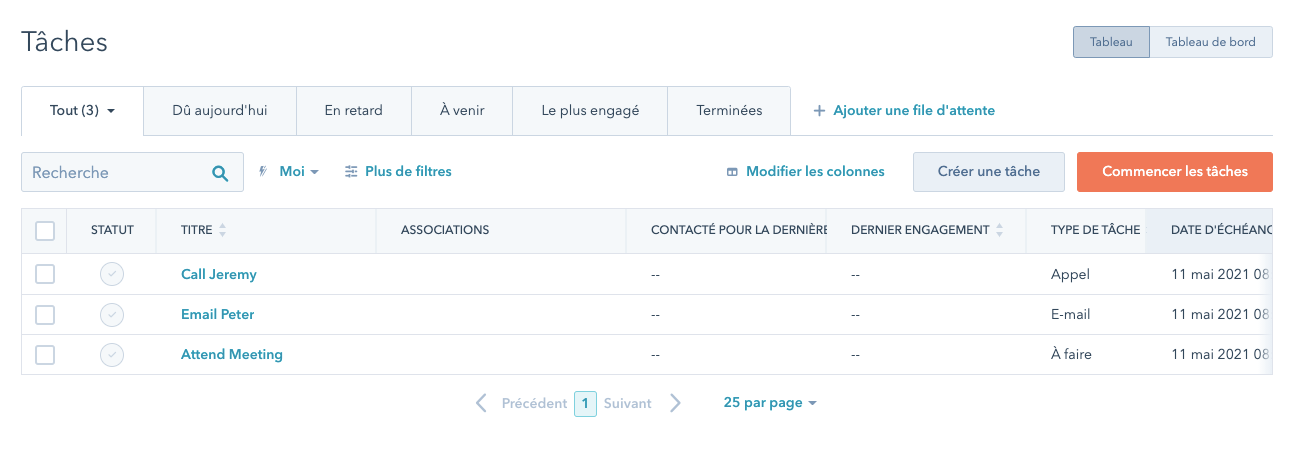This screenshot has height=452, width=1294.
Task: Sort by Dernier Engagement column arrows
Action: [x=999, y=230]
